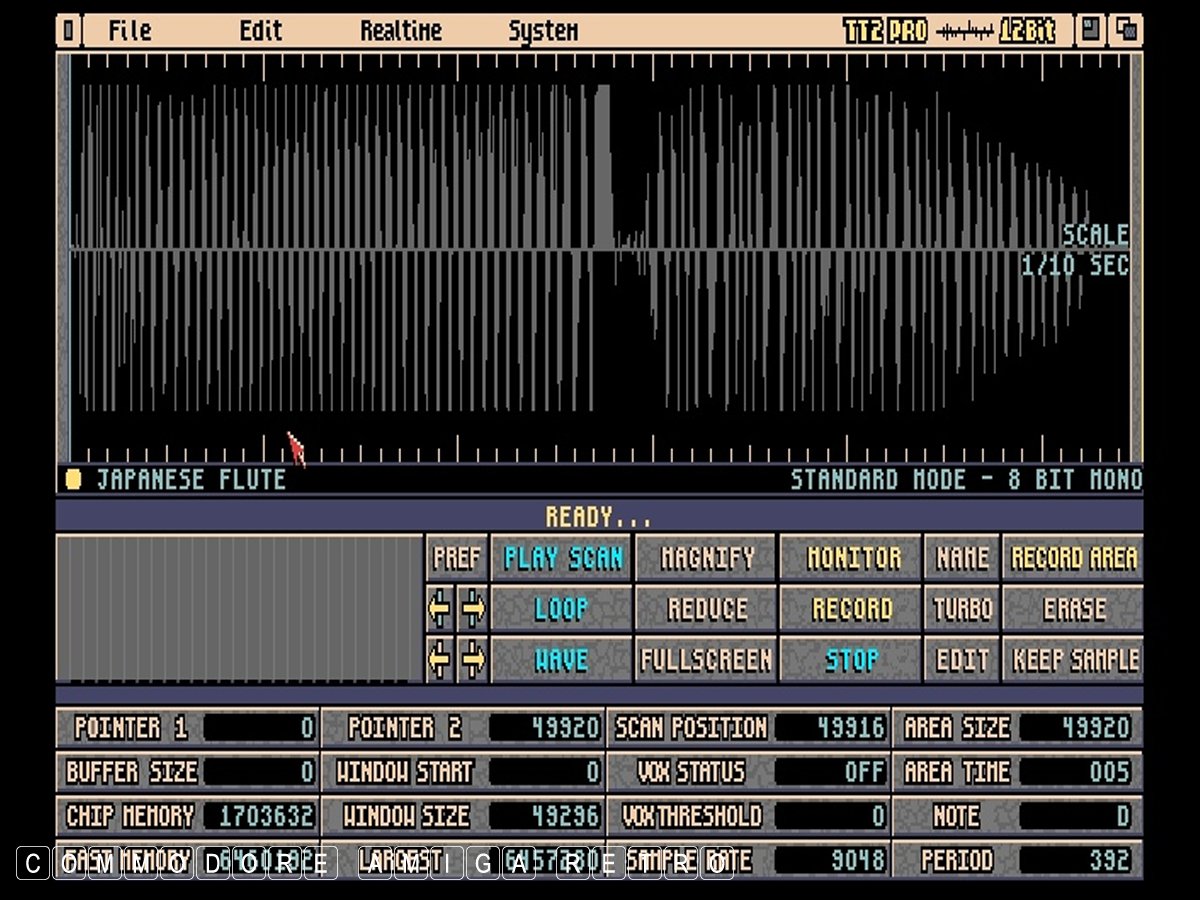Click the yellow dot beside JAPANESE FLUTE
This screenshot has height=900, width=1200.
click(x=73, y=480)
